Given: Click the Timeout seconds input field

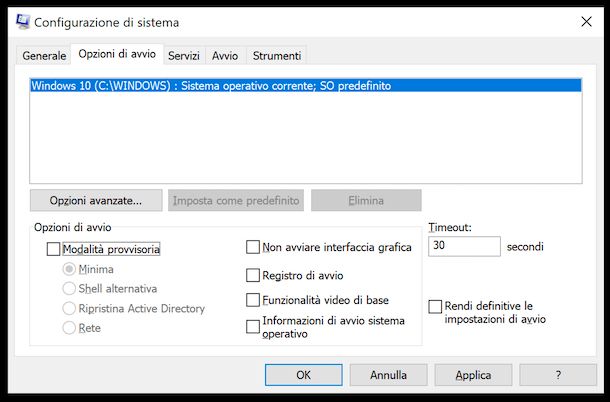Looking at the screenshot, I should pos(464,246).
